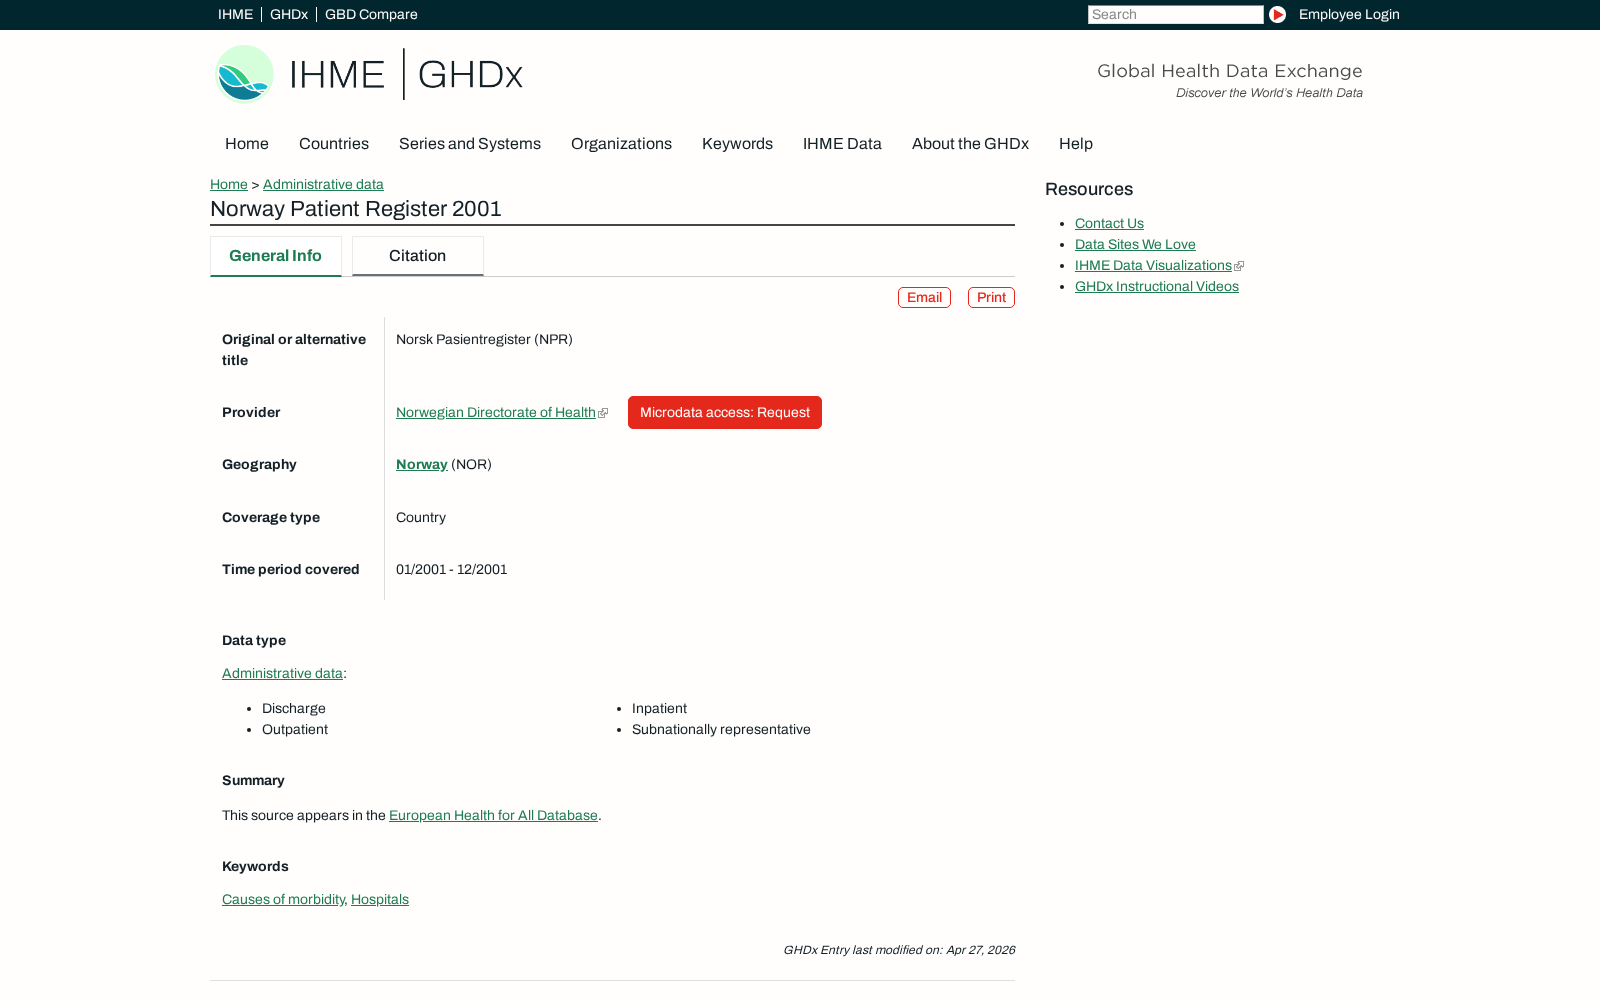This screenshot has height=1000, width=1600.
Task: Open European Health for All Database link
Action: click(493, 816)
